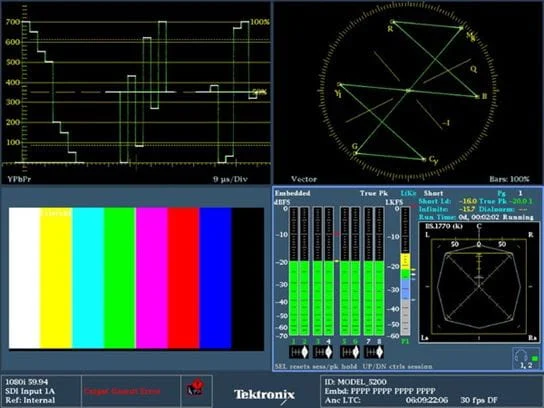Click the surround sound display center C label
Viewport: 544px width, 408px height.
tap(479, 227)
